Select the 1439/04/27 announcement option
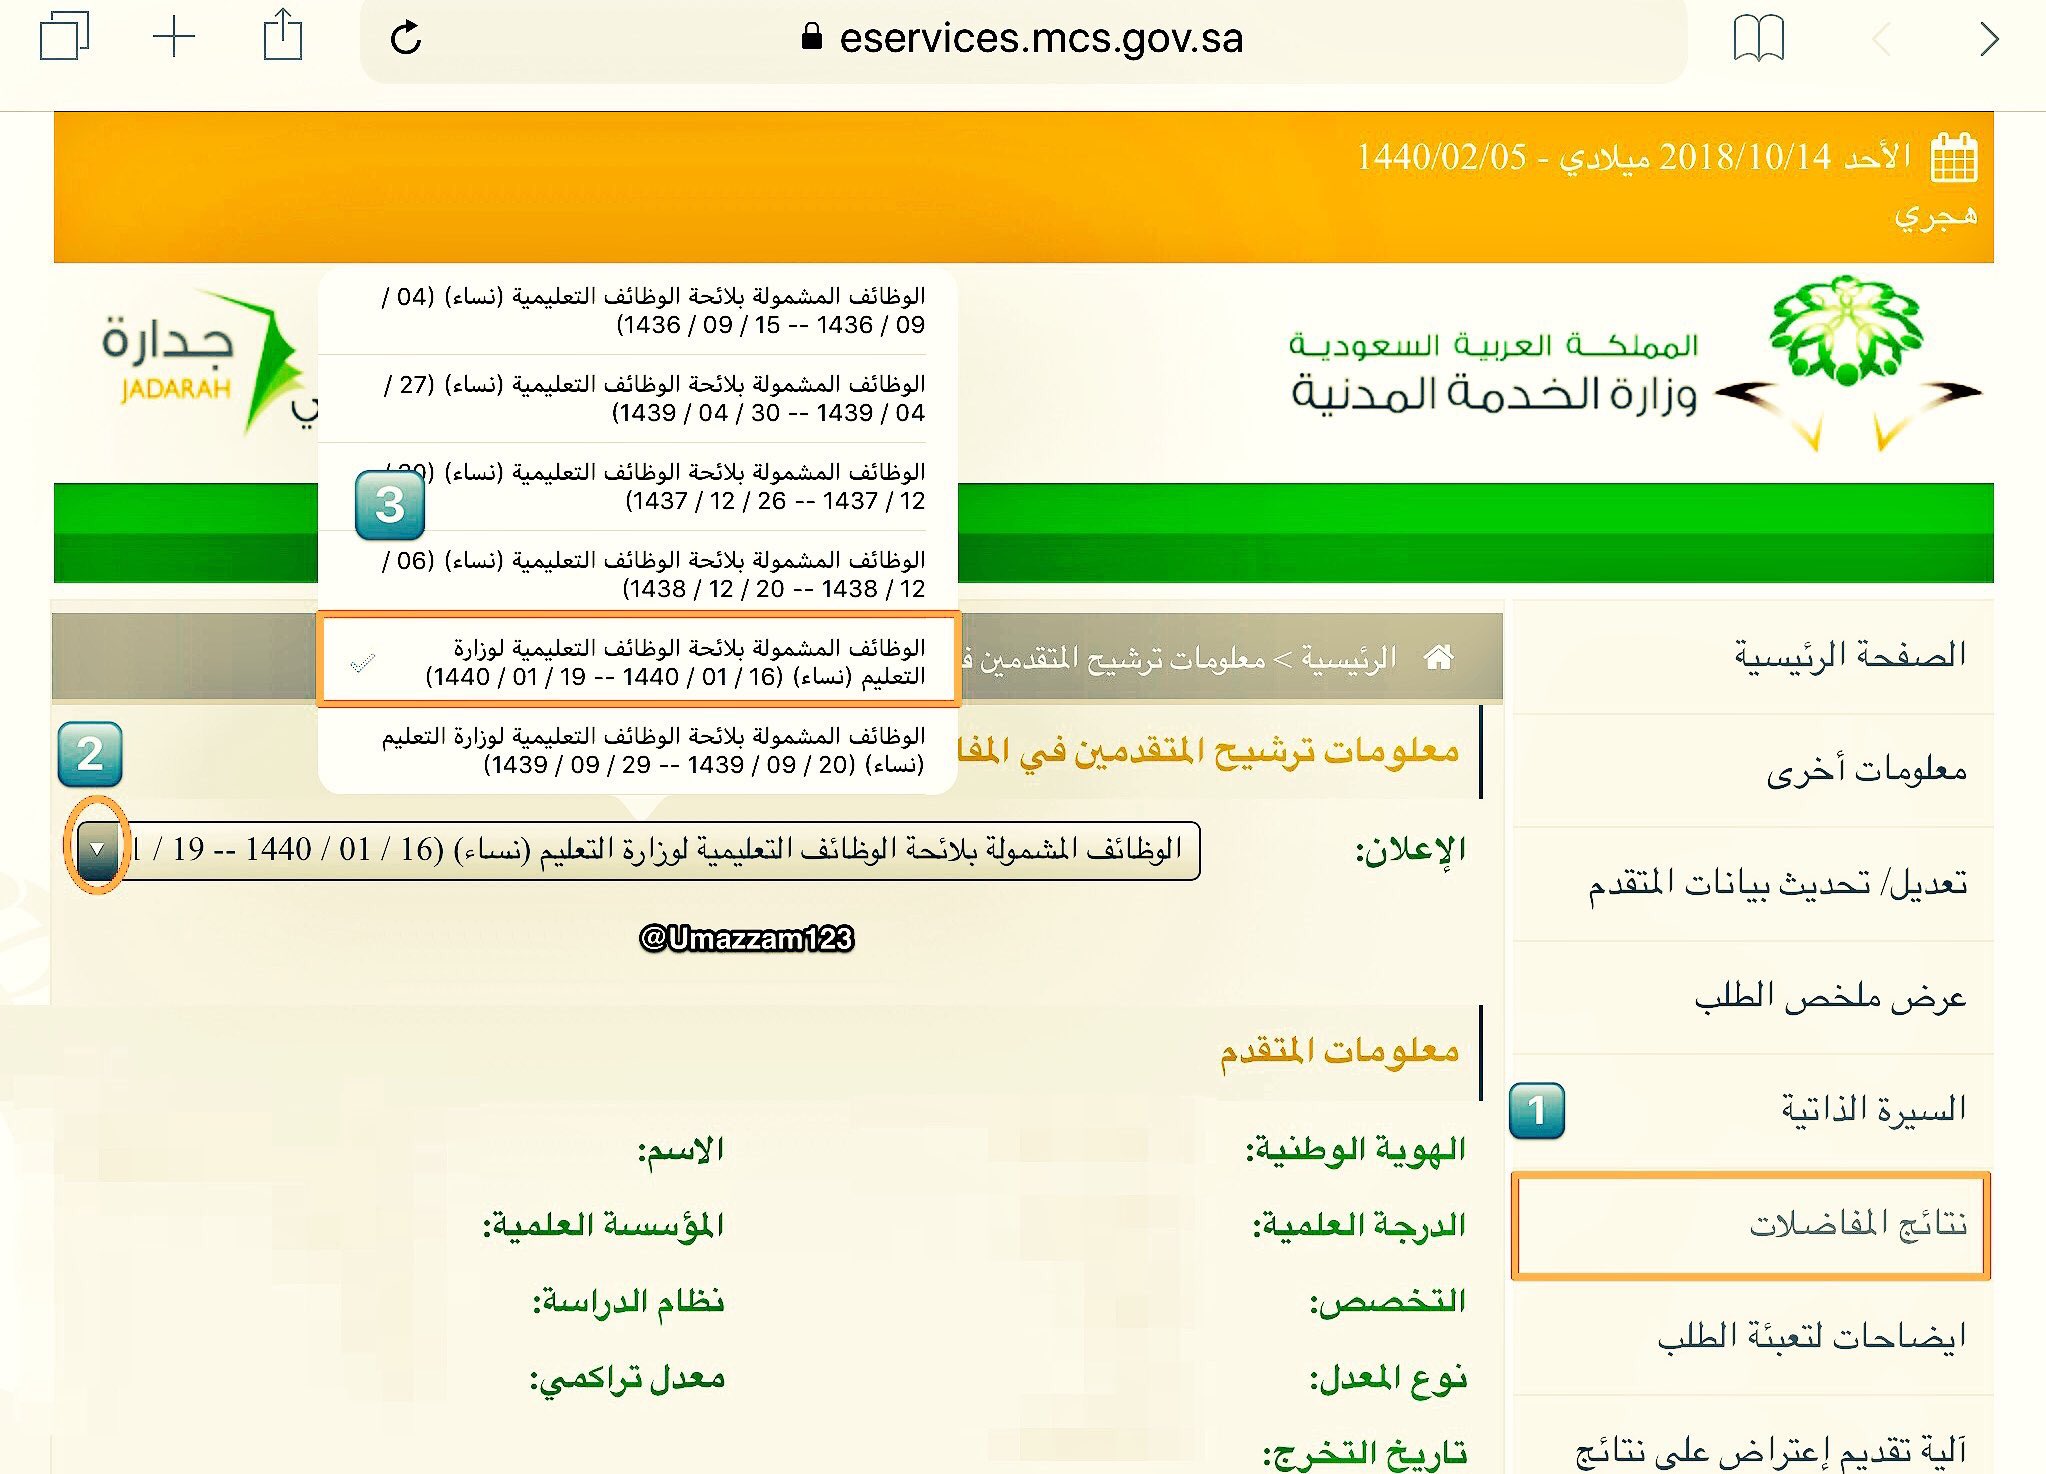 click(x=638, y=398)
